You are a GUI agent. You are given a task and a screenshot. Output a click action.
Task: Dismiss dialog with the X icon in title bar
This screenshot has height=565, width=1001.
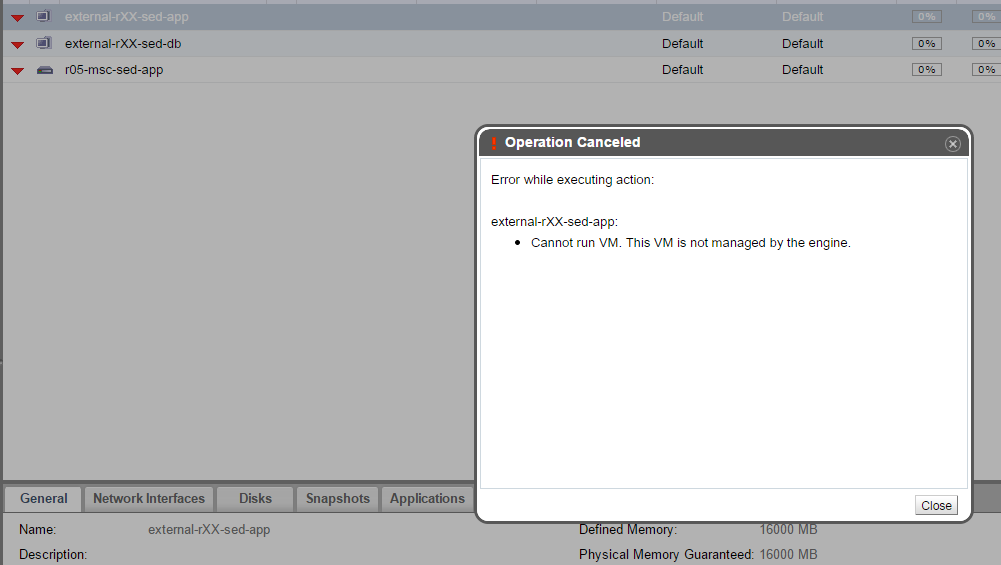pos(952,144)
